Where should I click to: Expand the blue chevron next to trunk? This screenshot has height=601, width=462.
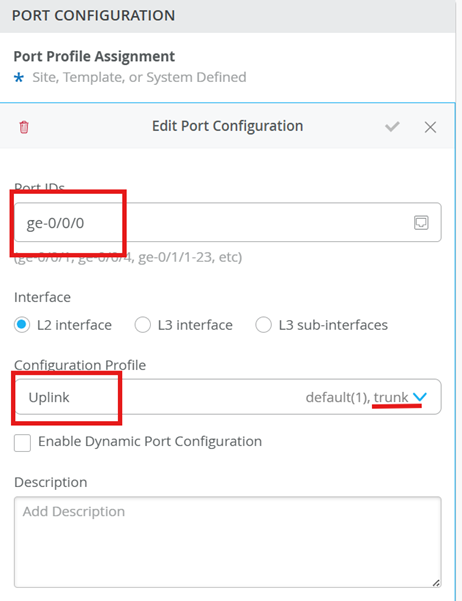coord(420,397)
